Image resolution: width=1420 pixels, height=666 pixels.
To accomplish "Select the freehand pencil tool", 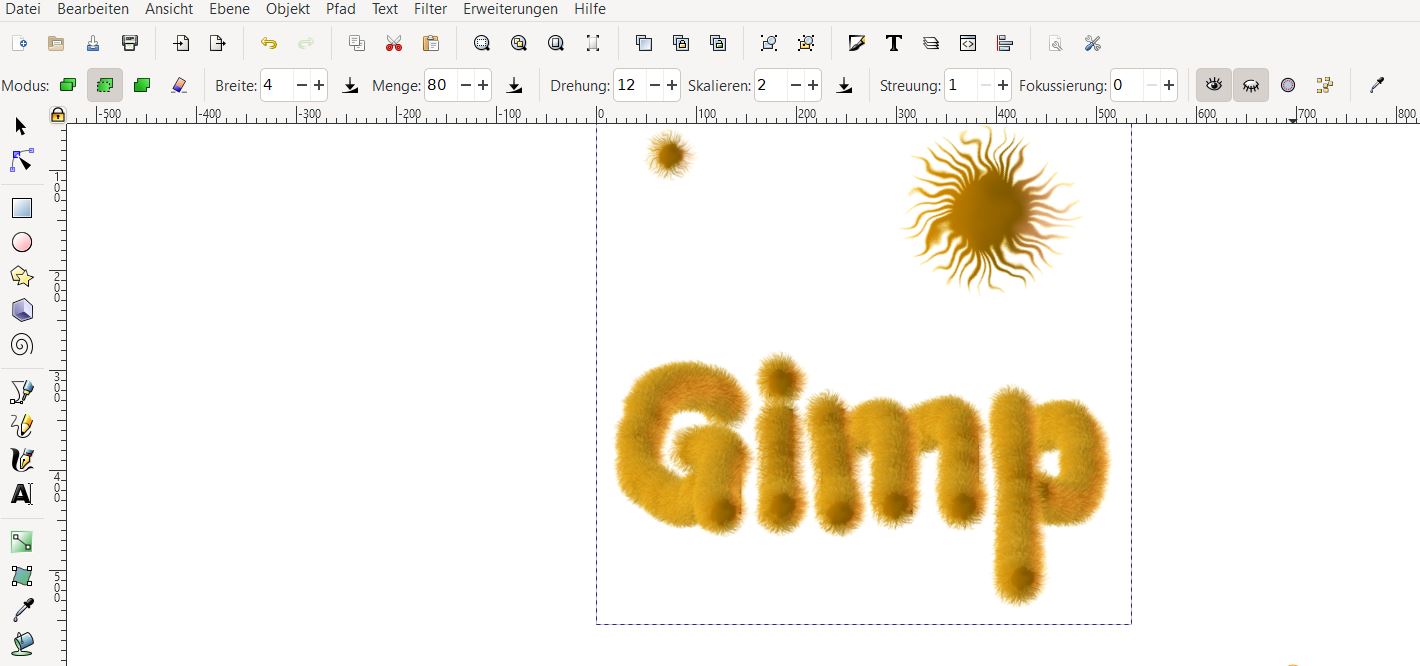I will (21, 426).
